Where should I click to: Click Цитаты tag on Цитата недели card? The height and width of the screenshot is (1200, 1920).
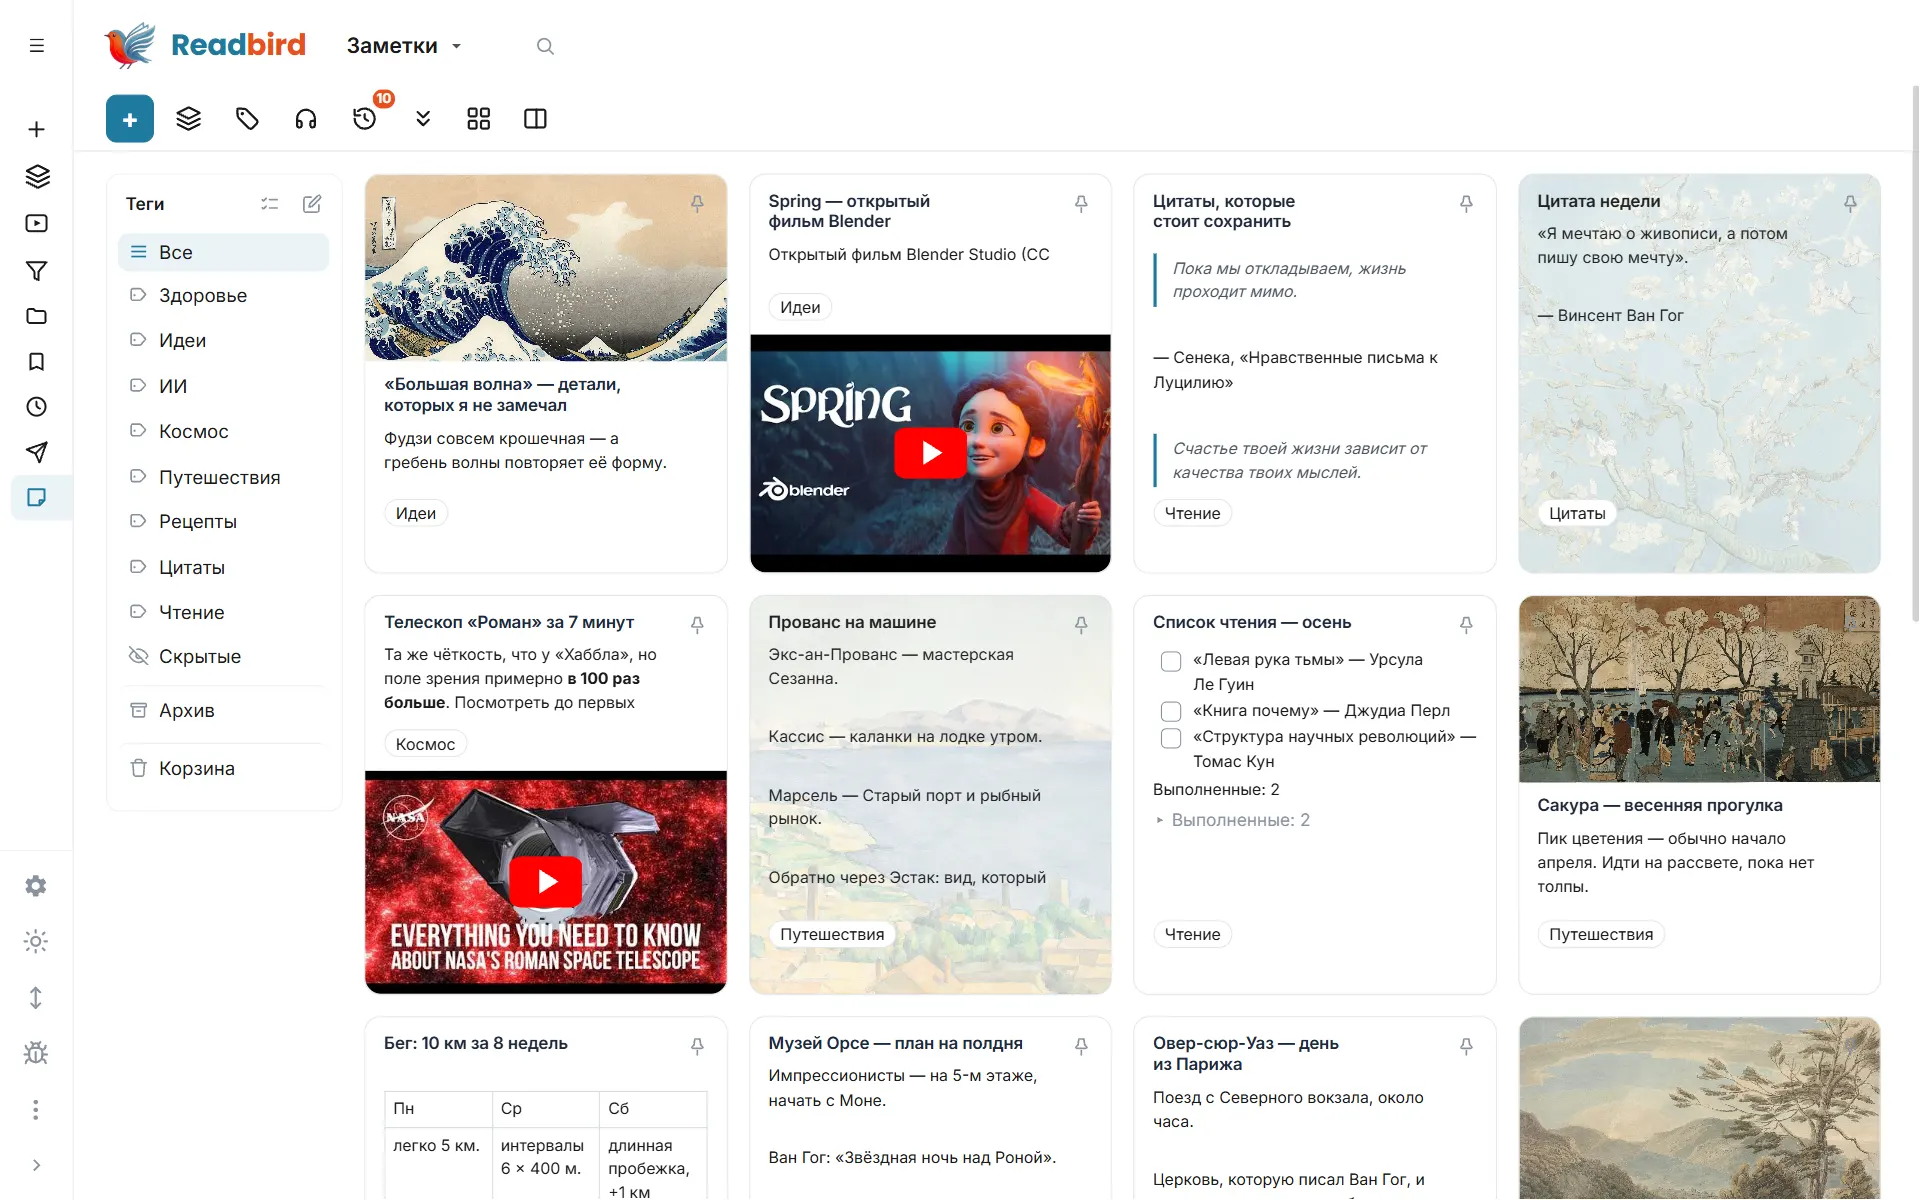tap(1577, 514)
